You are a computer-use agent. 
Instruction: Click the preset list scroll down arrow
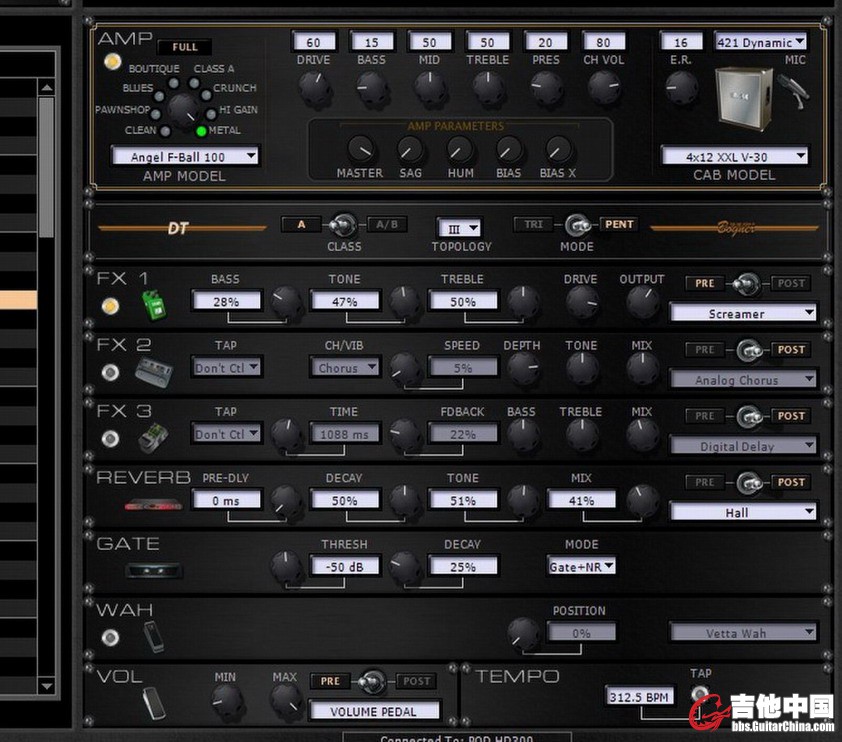[47, 686]
